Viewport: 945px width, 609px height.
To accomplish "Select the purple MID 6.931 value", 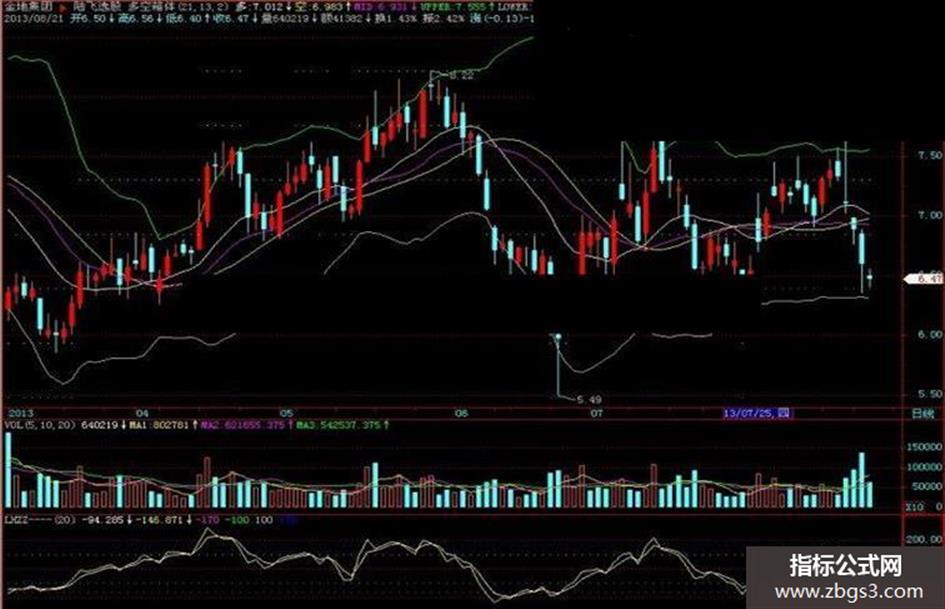I will point(382,7).
